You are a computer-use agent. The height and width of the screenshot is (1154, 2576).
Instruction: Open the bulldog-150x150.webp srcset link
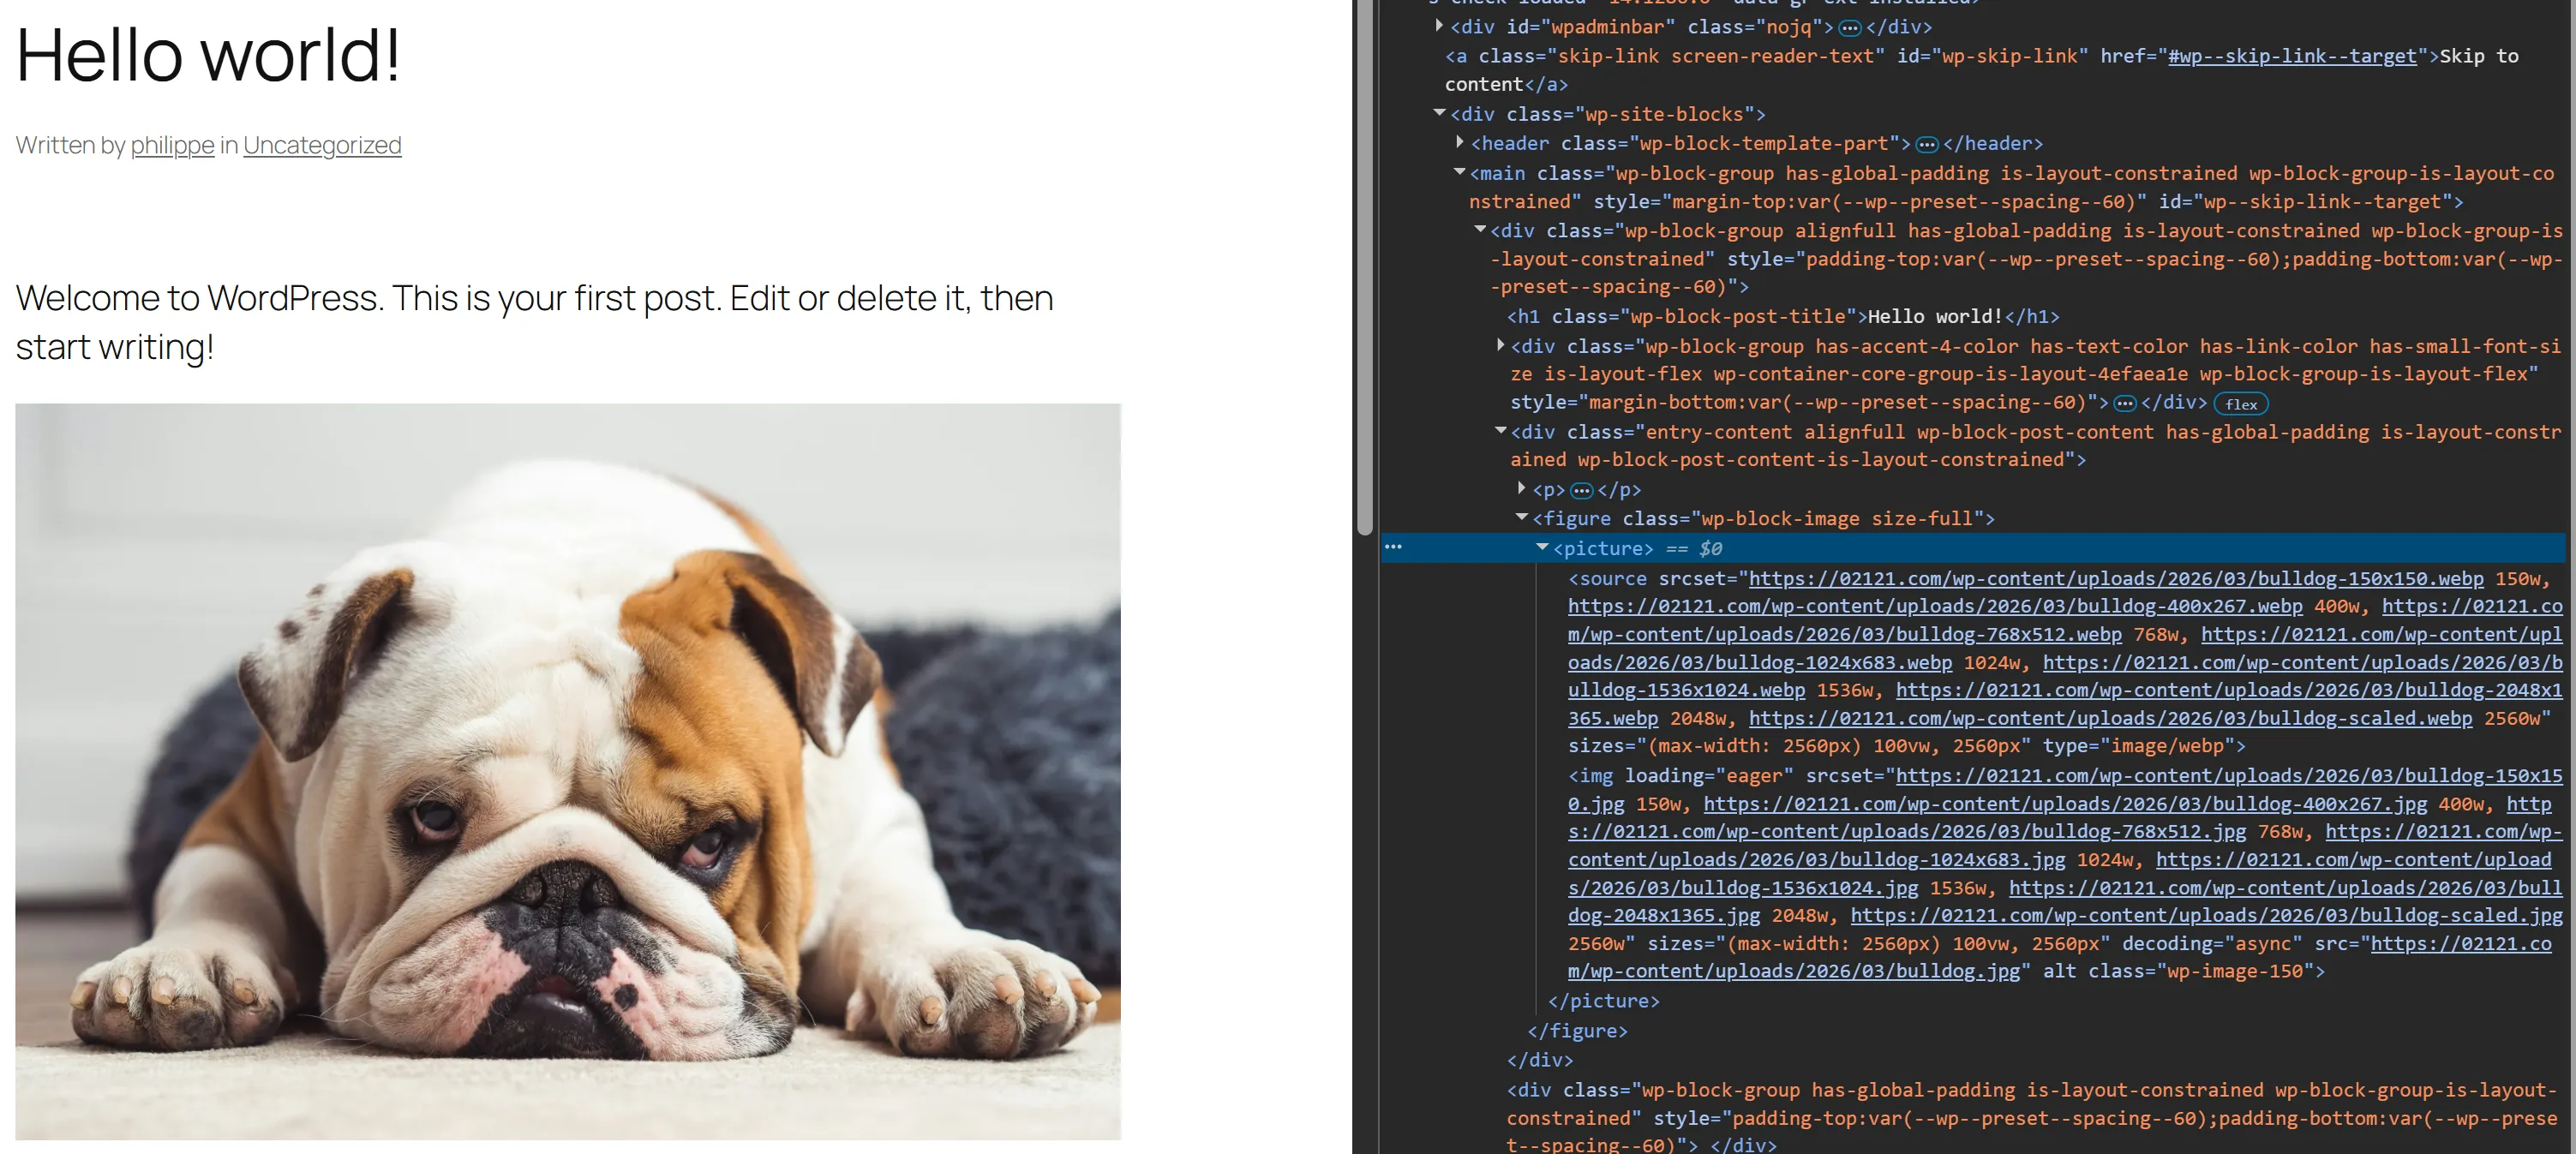[2116, 578]
